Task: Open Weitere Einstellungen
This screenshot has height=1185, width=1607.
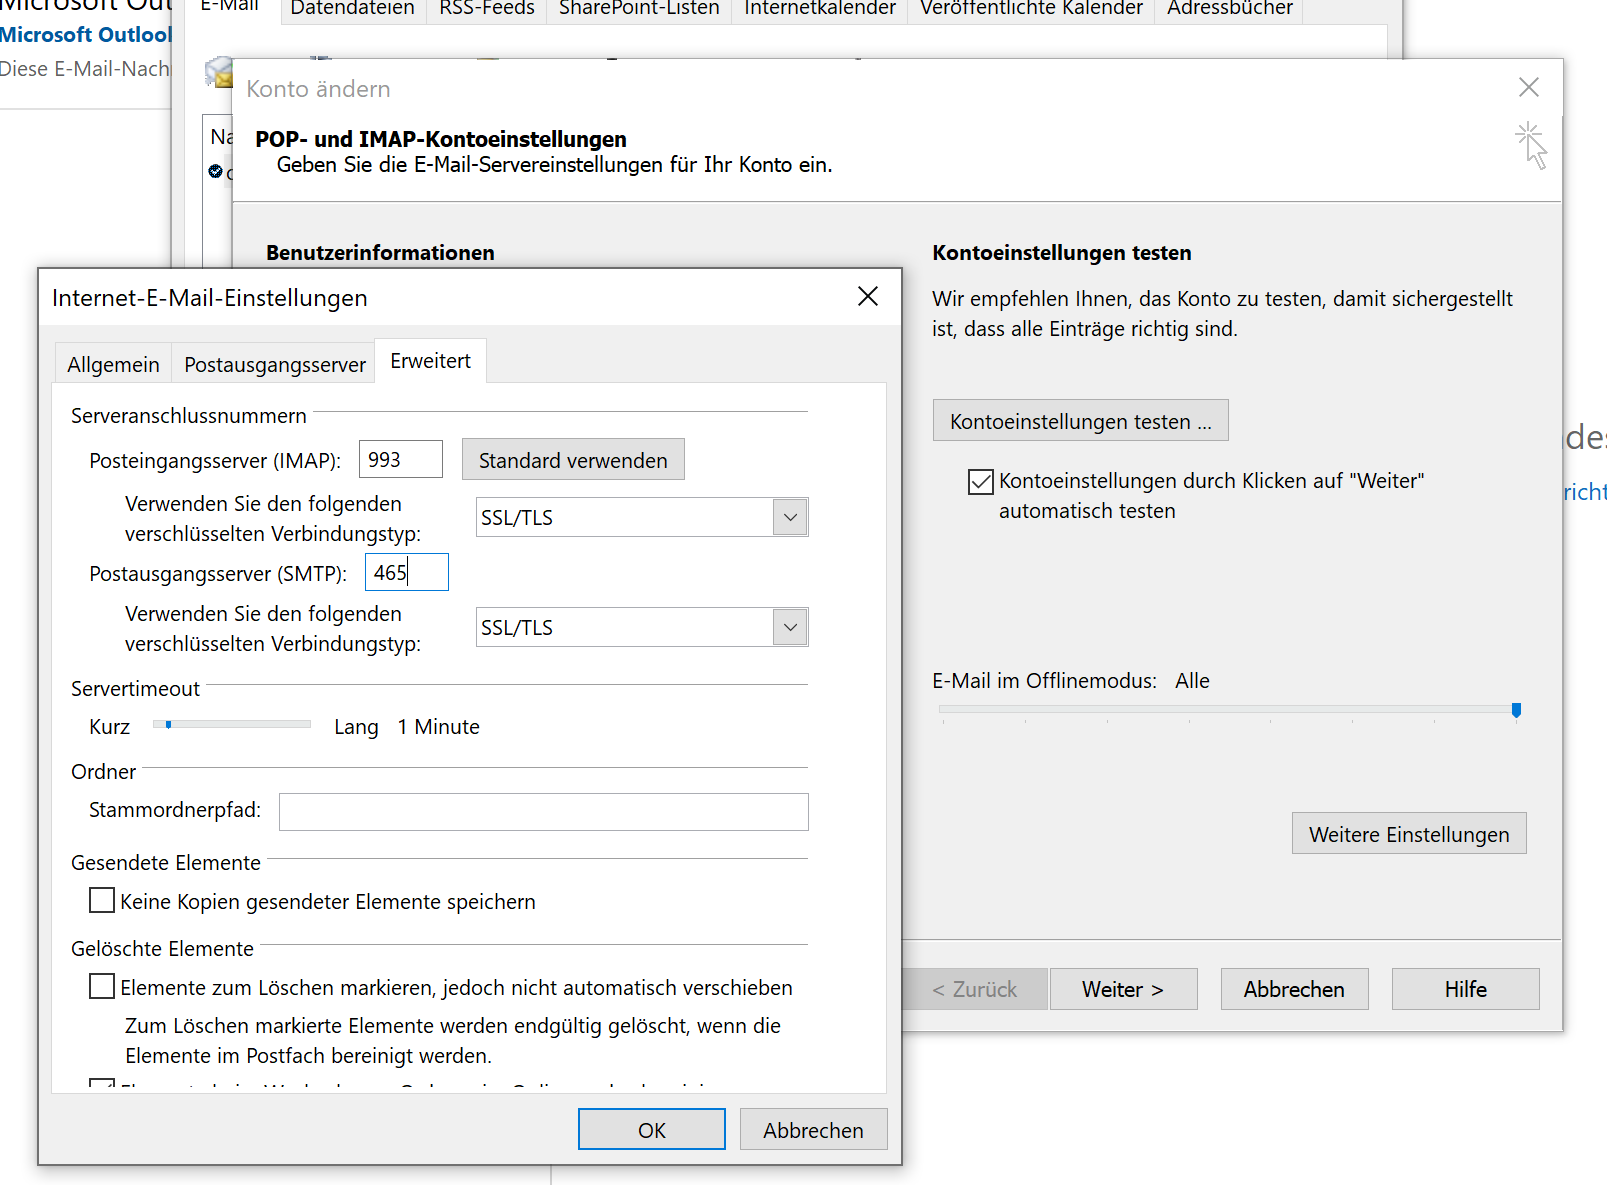Action: [x=1408, y=834]
